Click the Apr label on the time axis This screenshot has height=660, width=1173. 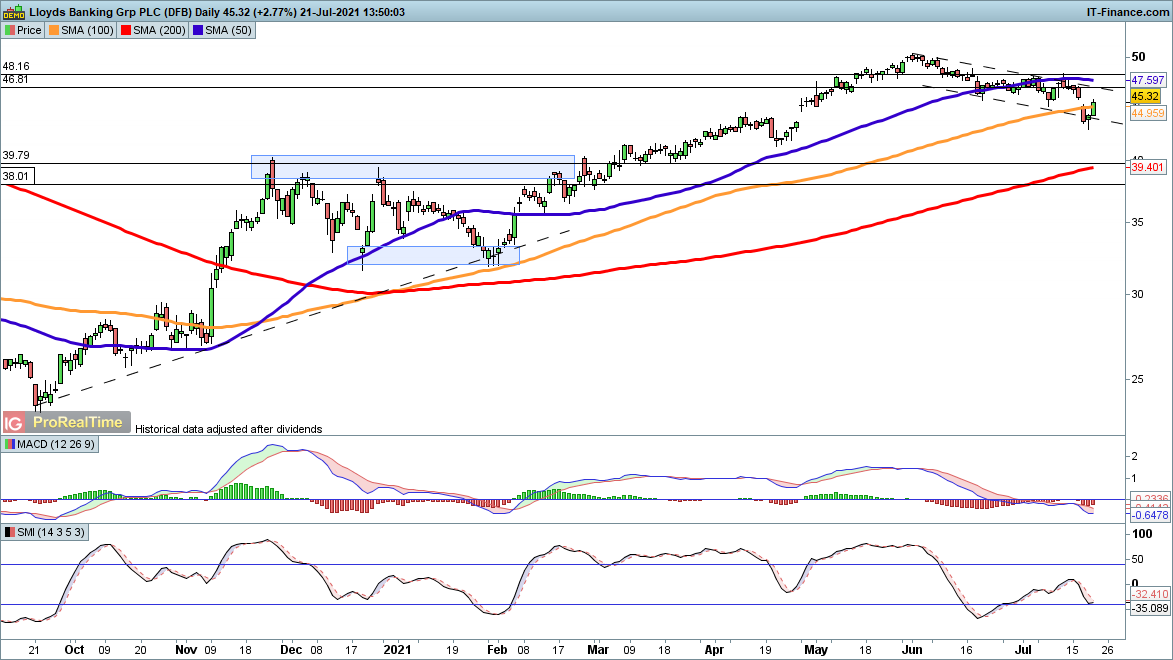[x=714, y=650]
